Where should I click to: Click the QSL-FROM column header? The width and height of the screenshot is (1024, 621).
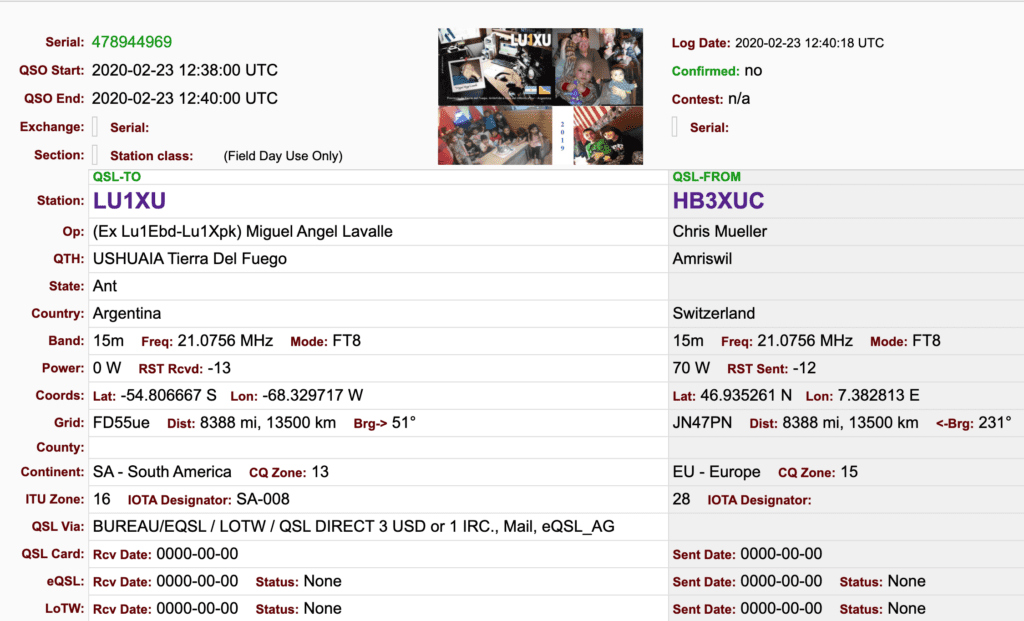tap(707, 176)
